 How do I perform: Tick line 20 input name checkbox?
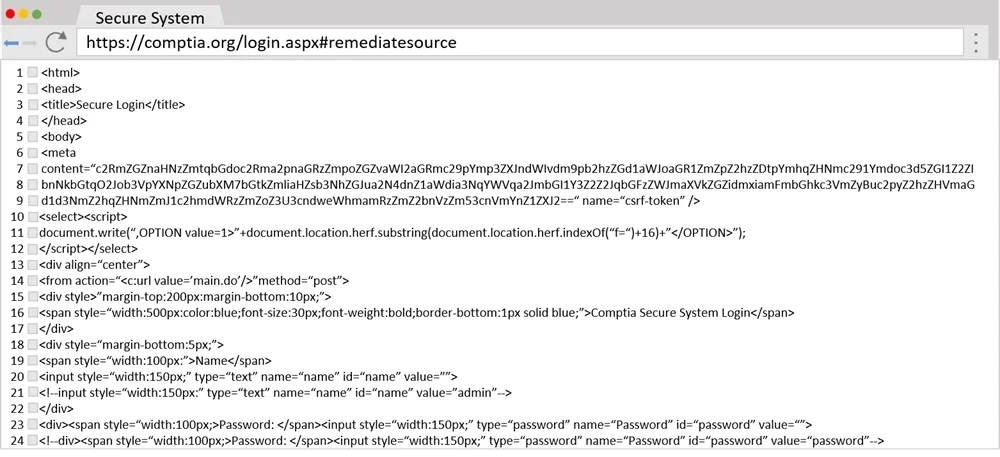click(x=33, y=377)
